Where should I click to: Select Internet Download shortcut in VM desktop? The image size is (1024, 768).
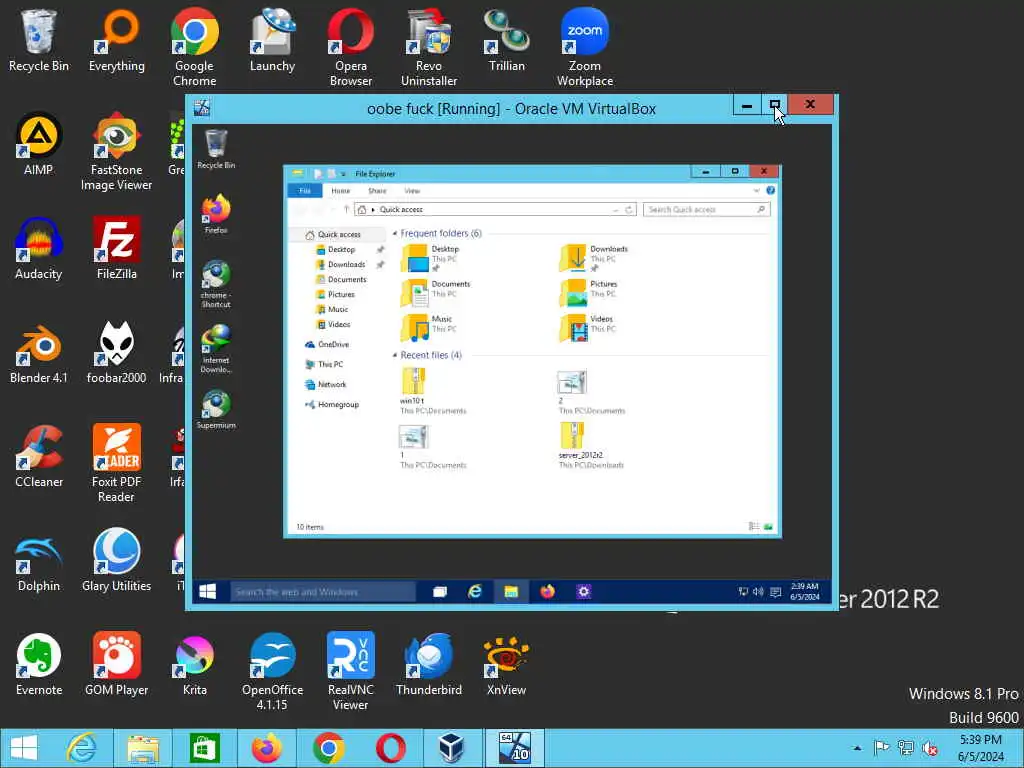point(216,349)
